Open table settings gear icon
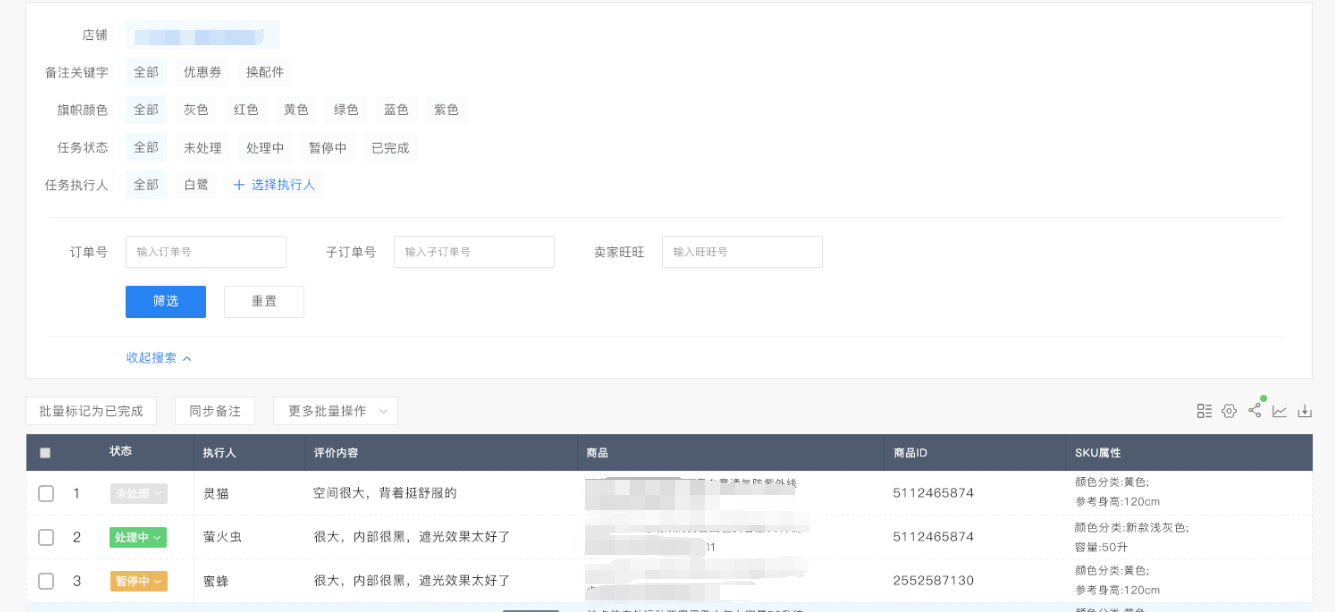This screenshot has width=1335, height=612. tap(1229, 411)
